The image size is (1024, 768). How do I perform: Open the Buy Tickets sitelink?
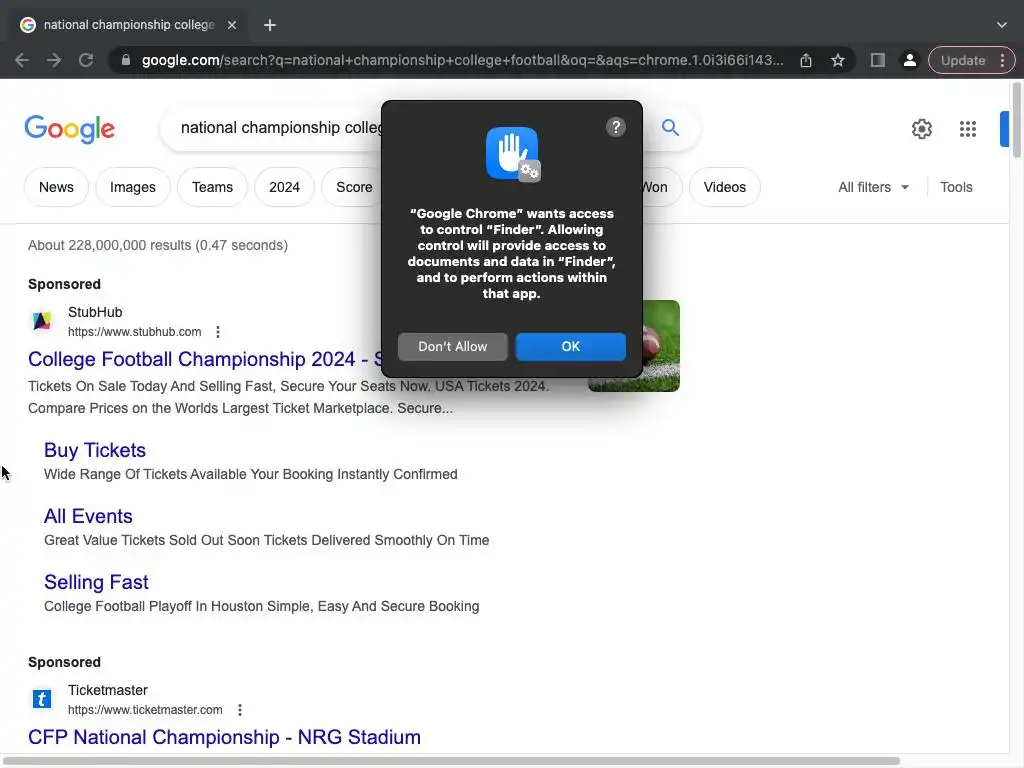(x=95, y=451)
